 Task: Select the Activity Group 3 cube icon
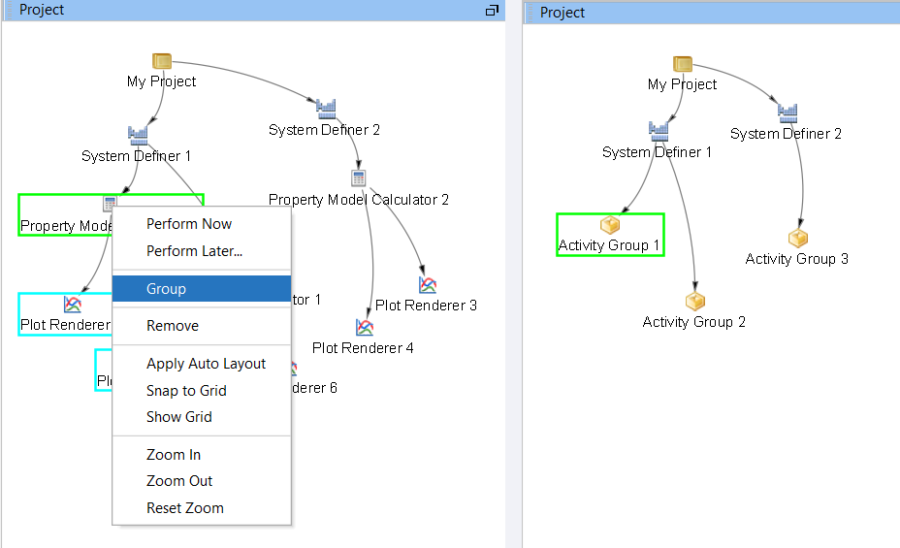[797, 239]
